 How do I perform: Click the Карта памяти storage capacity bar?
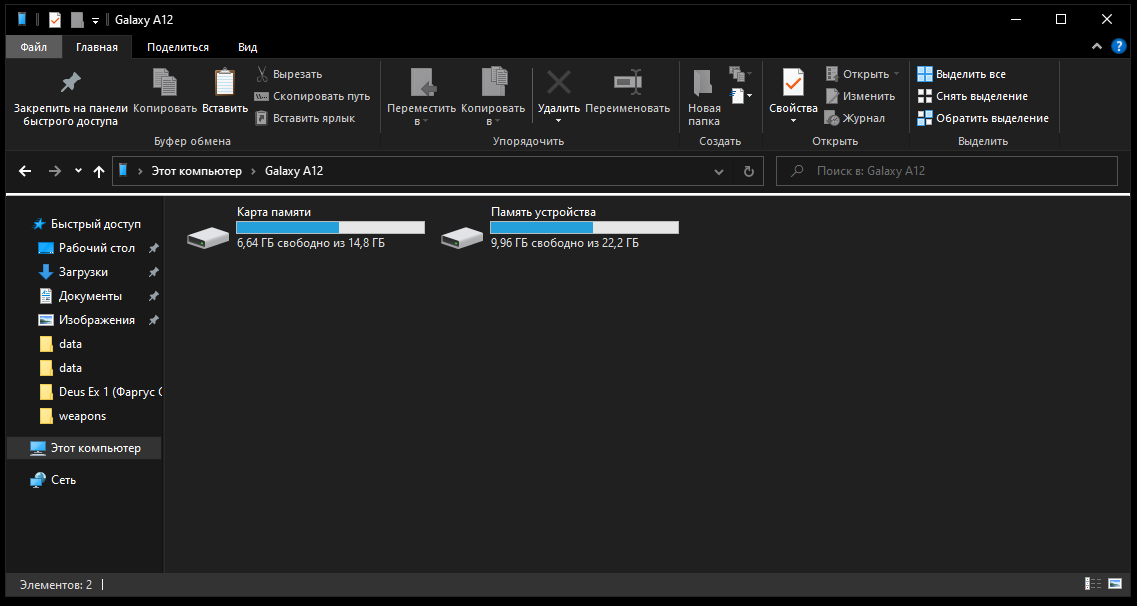click(x=330, y=228)
